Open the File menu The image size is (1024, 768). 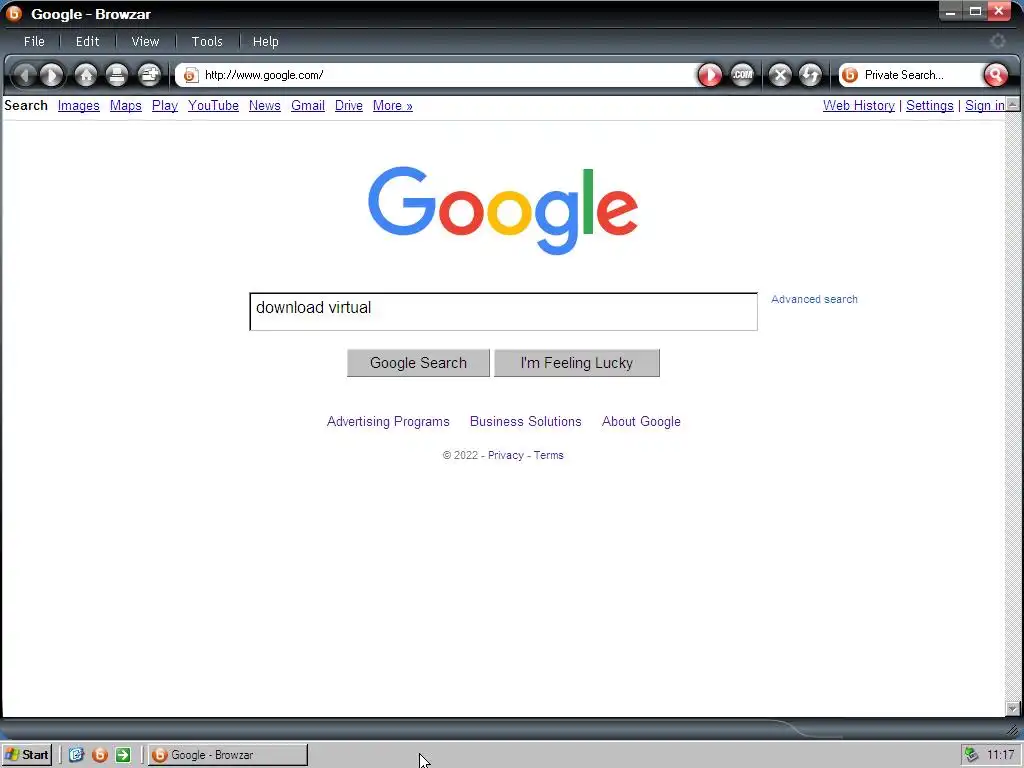[x=34, y=42]
